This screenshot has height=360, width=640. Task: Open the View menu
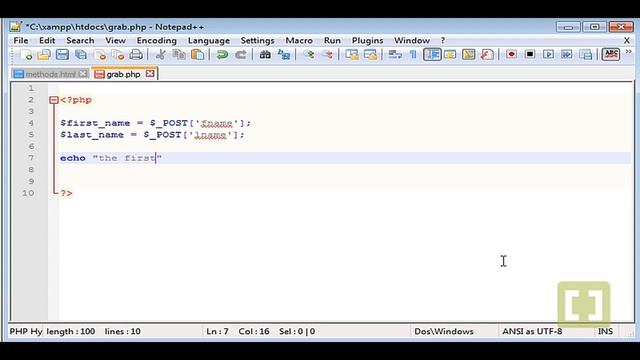tap(116, 40)
